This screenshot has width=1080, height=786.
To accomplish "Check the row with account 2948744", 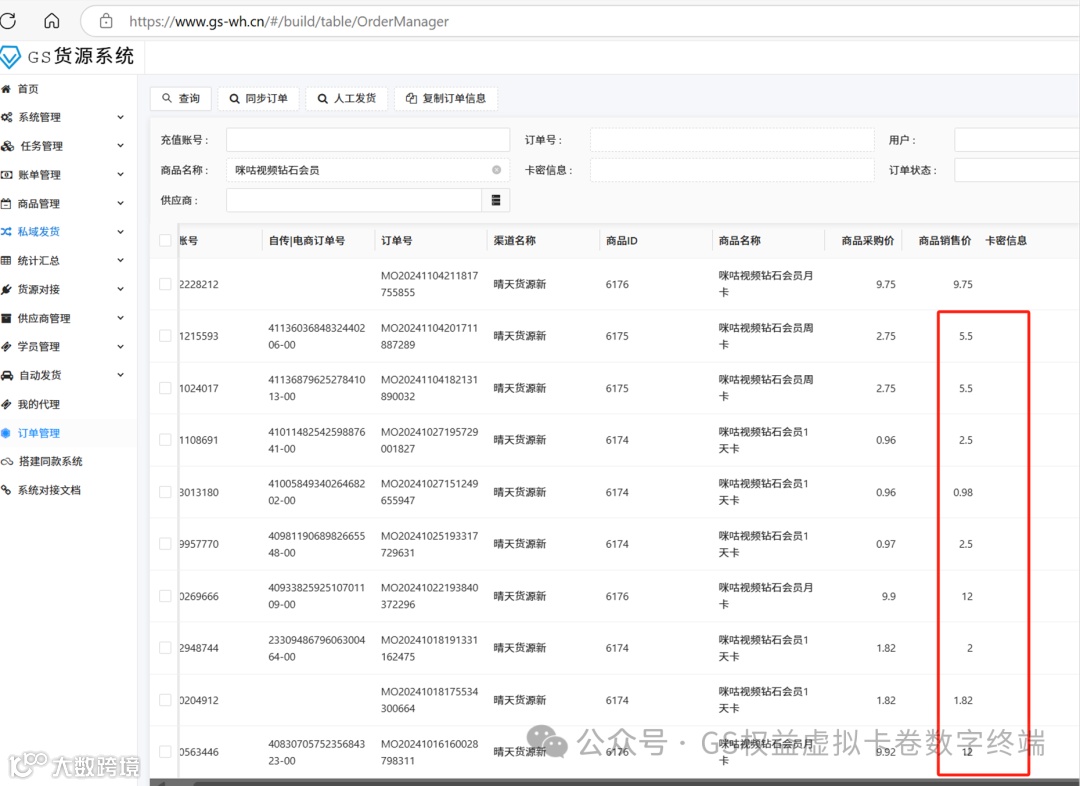I will (165, 648).
